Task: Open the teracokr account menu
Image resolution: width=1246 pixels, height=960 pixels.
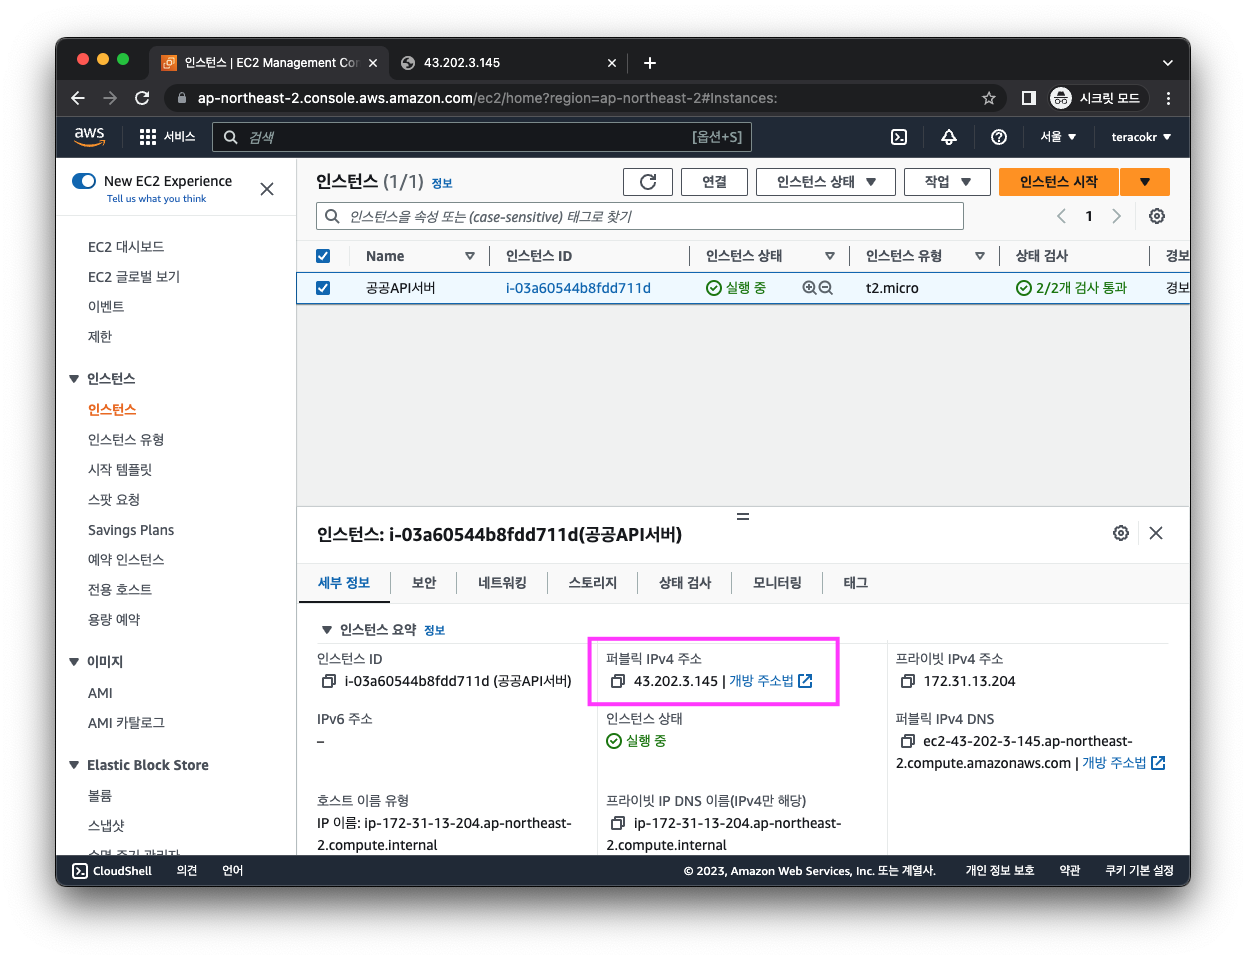Action: (x=1141, y=137)
